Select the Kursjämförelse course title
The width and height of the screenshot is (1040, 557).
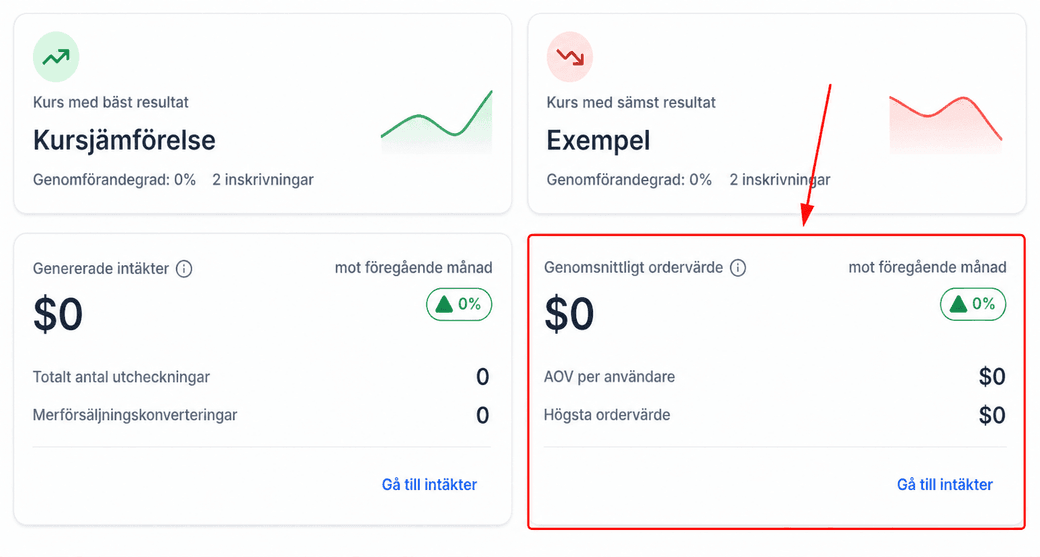(x=124, y=141)
